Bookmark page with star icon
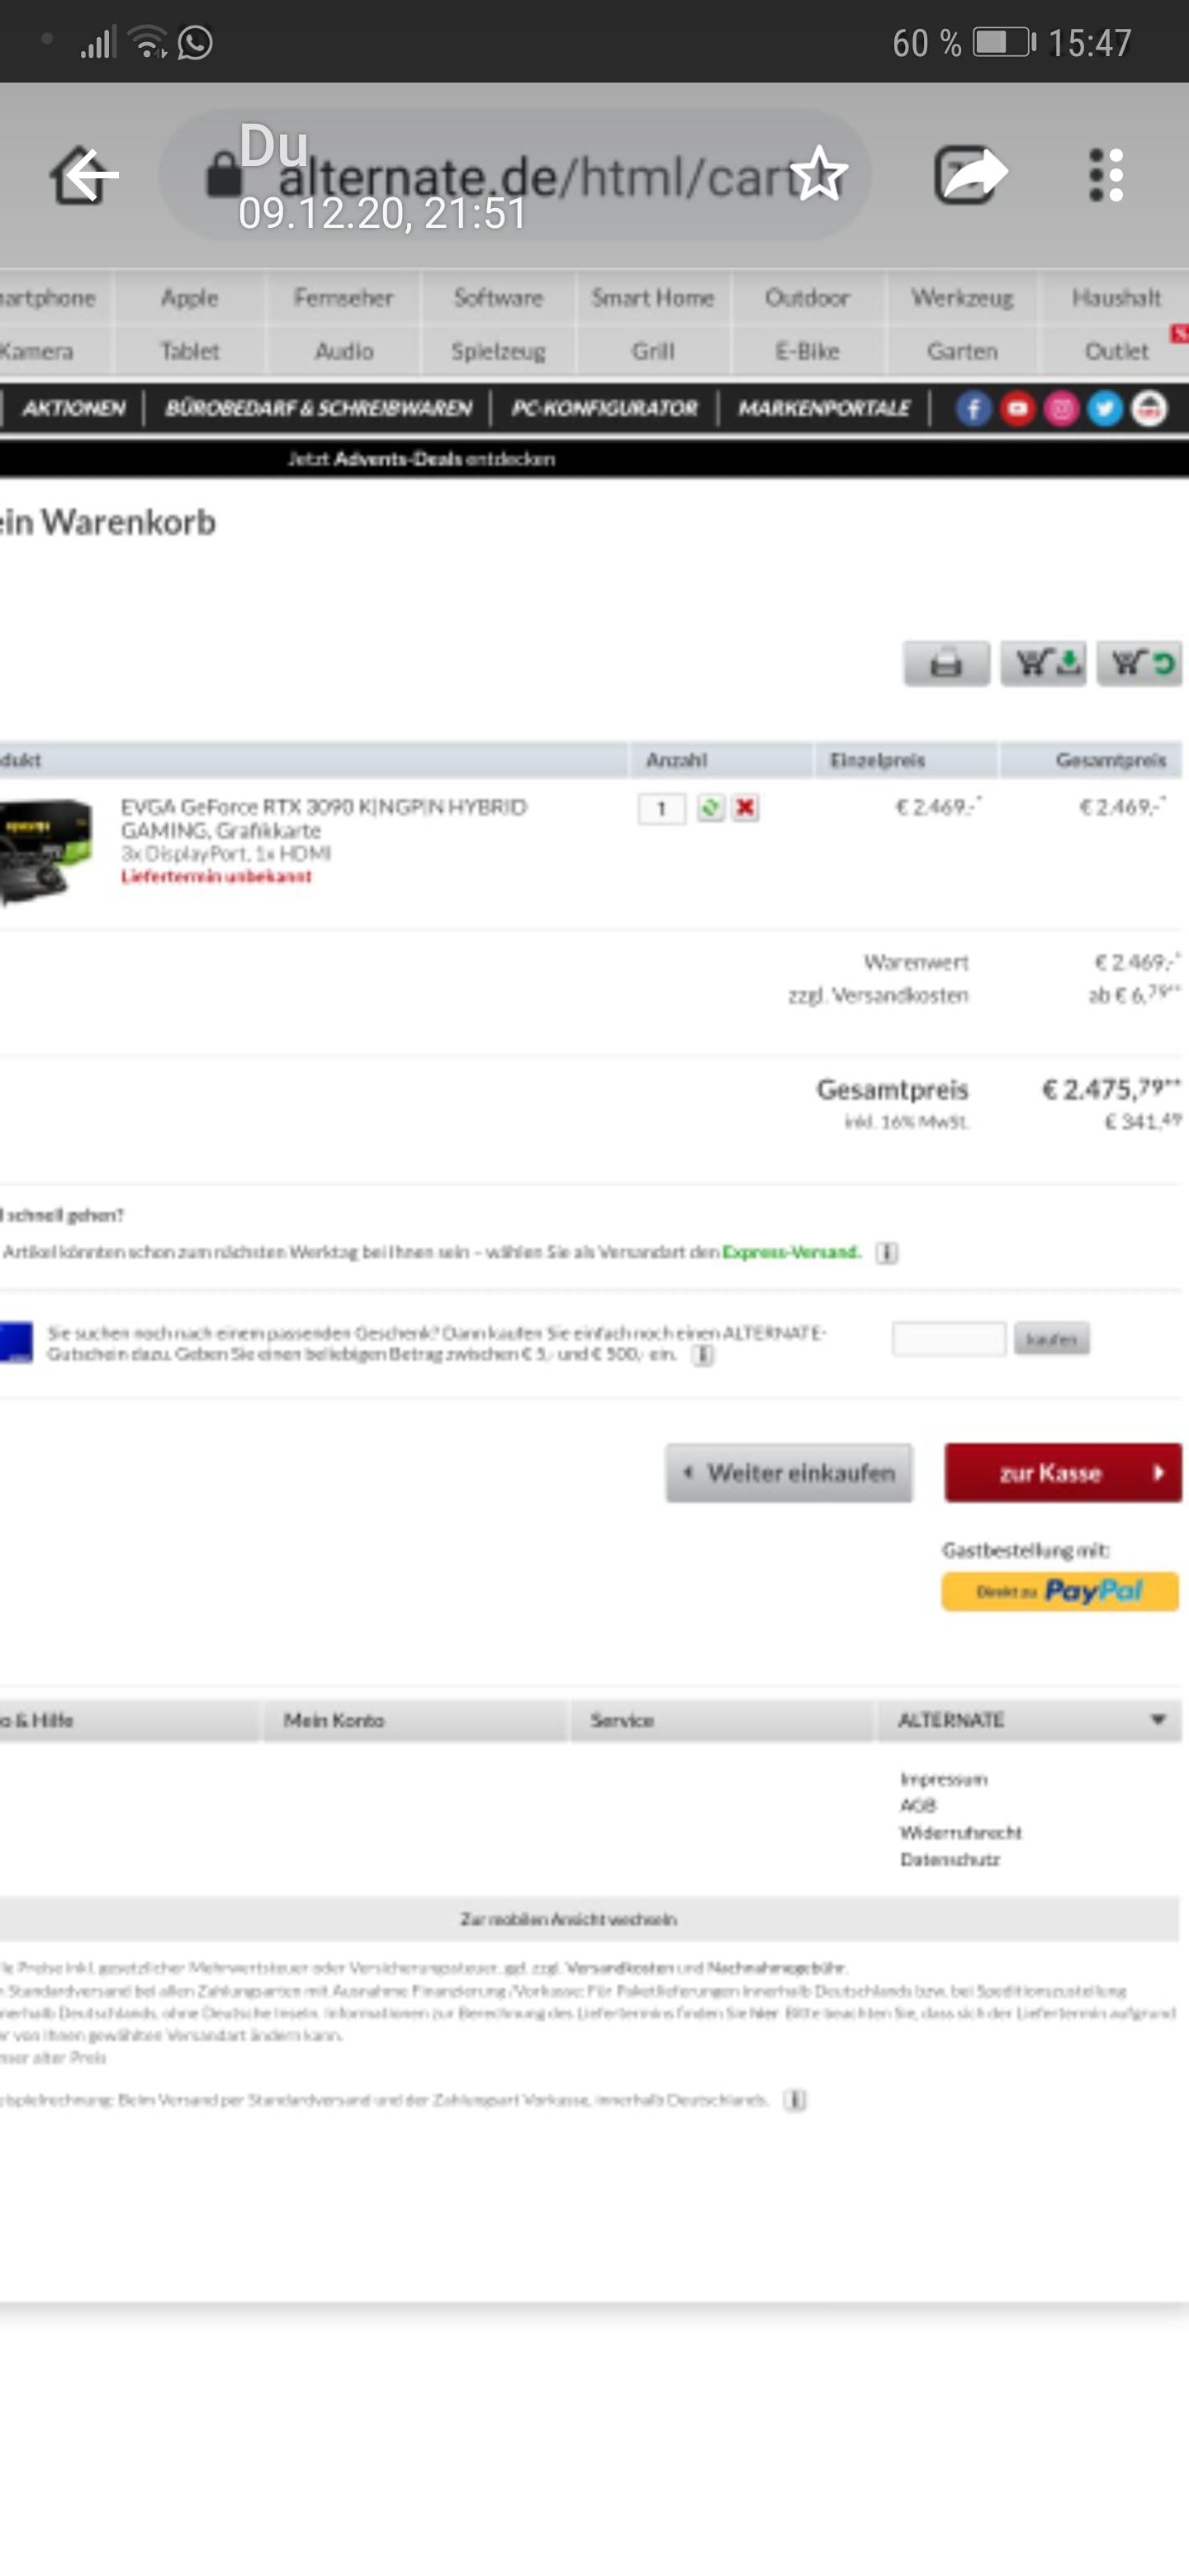This screenshot has width=1189, height=2576. click(819, 175)
